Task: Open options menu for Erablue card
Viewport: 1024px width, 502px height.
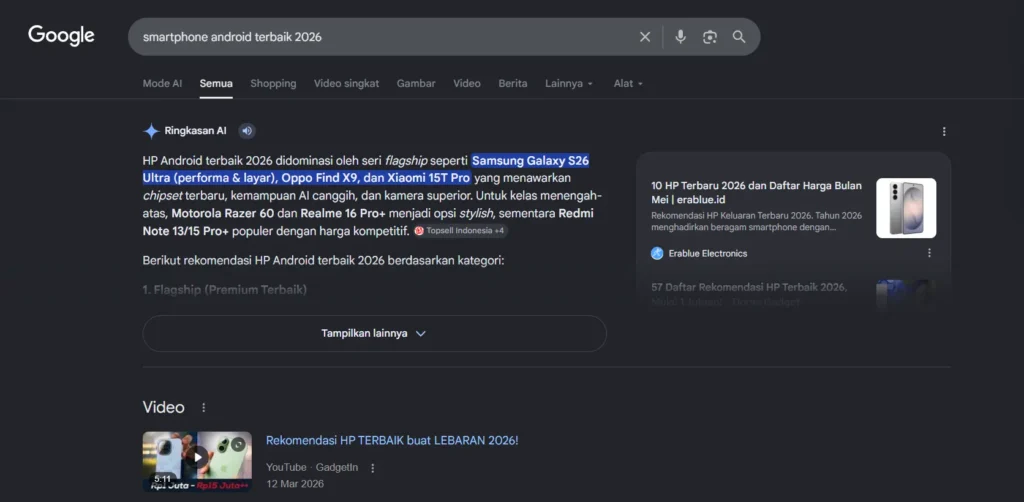Action: click(929, 253)
